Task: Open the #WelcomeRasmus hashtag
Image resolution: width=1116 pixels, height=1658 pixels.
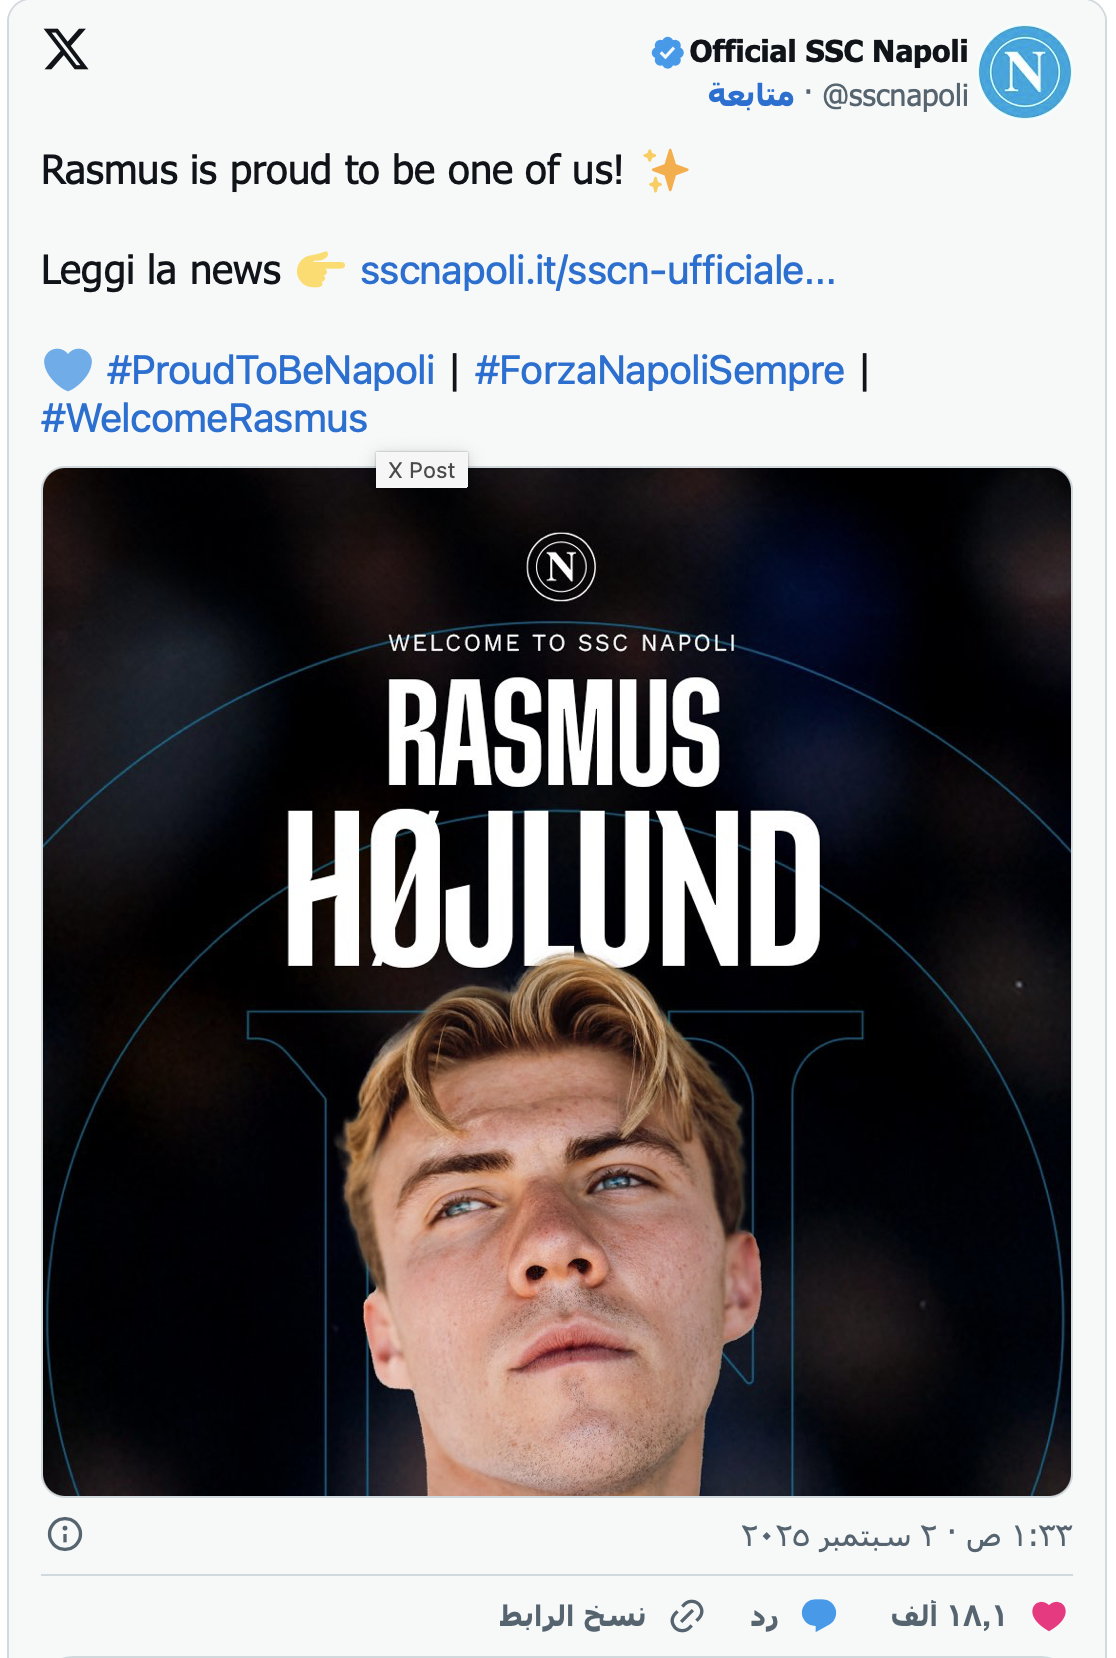Action: (204, 418)
